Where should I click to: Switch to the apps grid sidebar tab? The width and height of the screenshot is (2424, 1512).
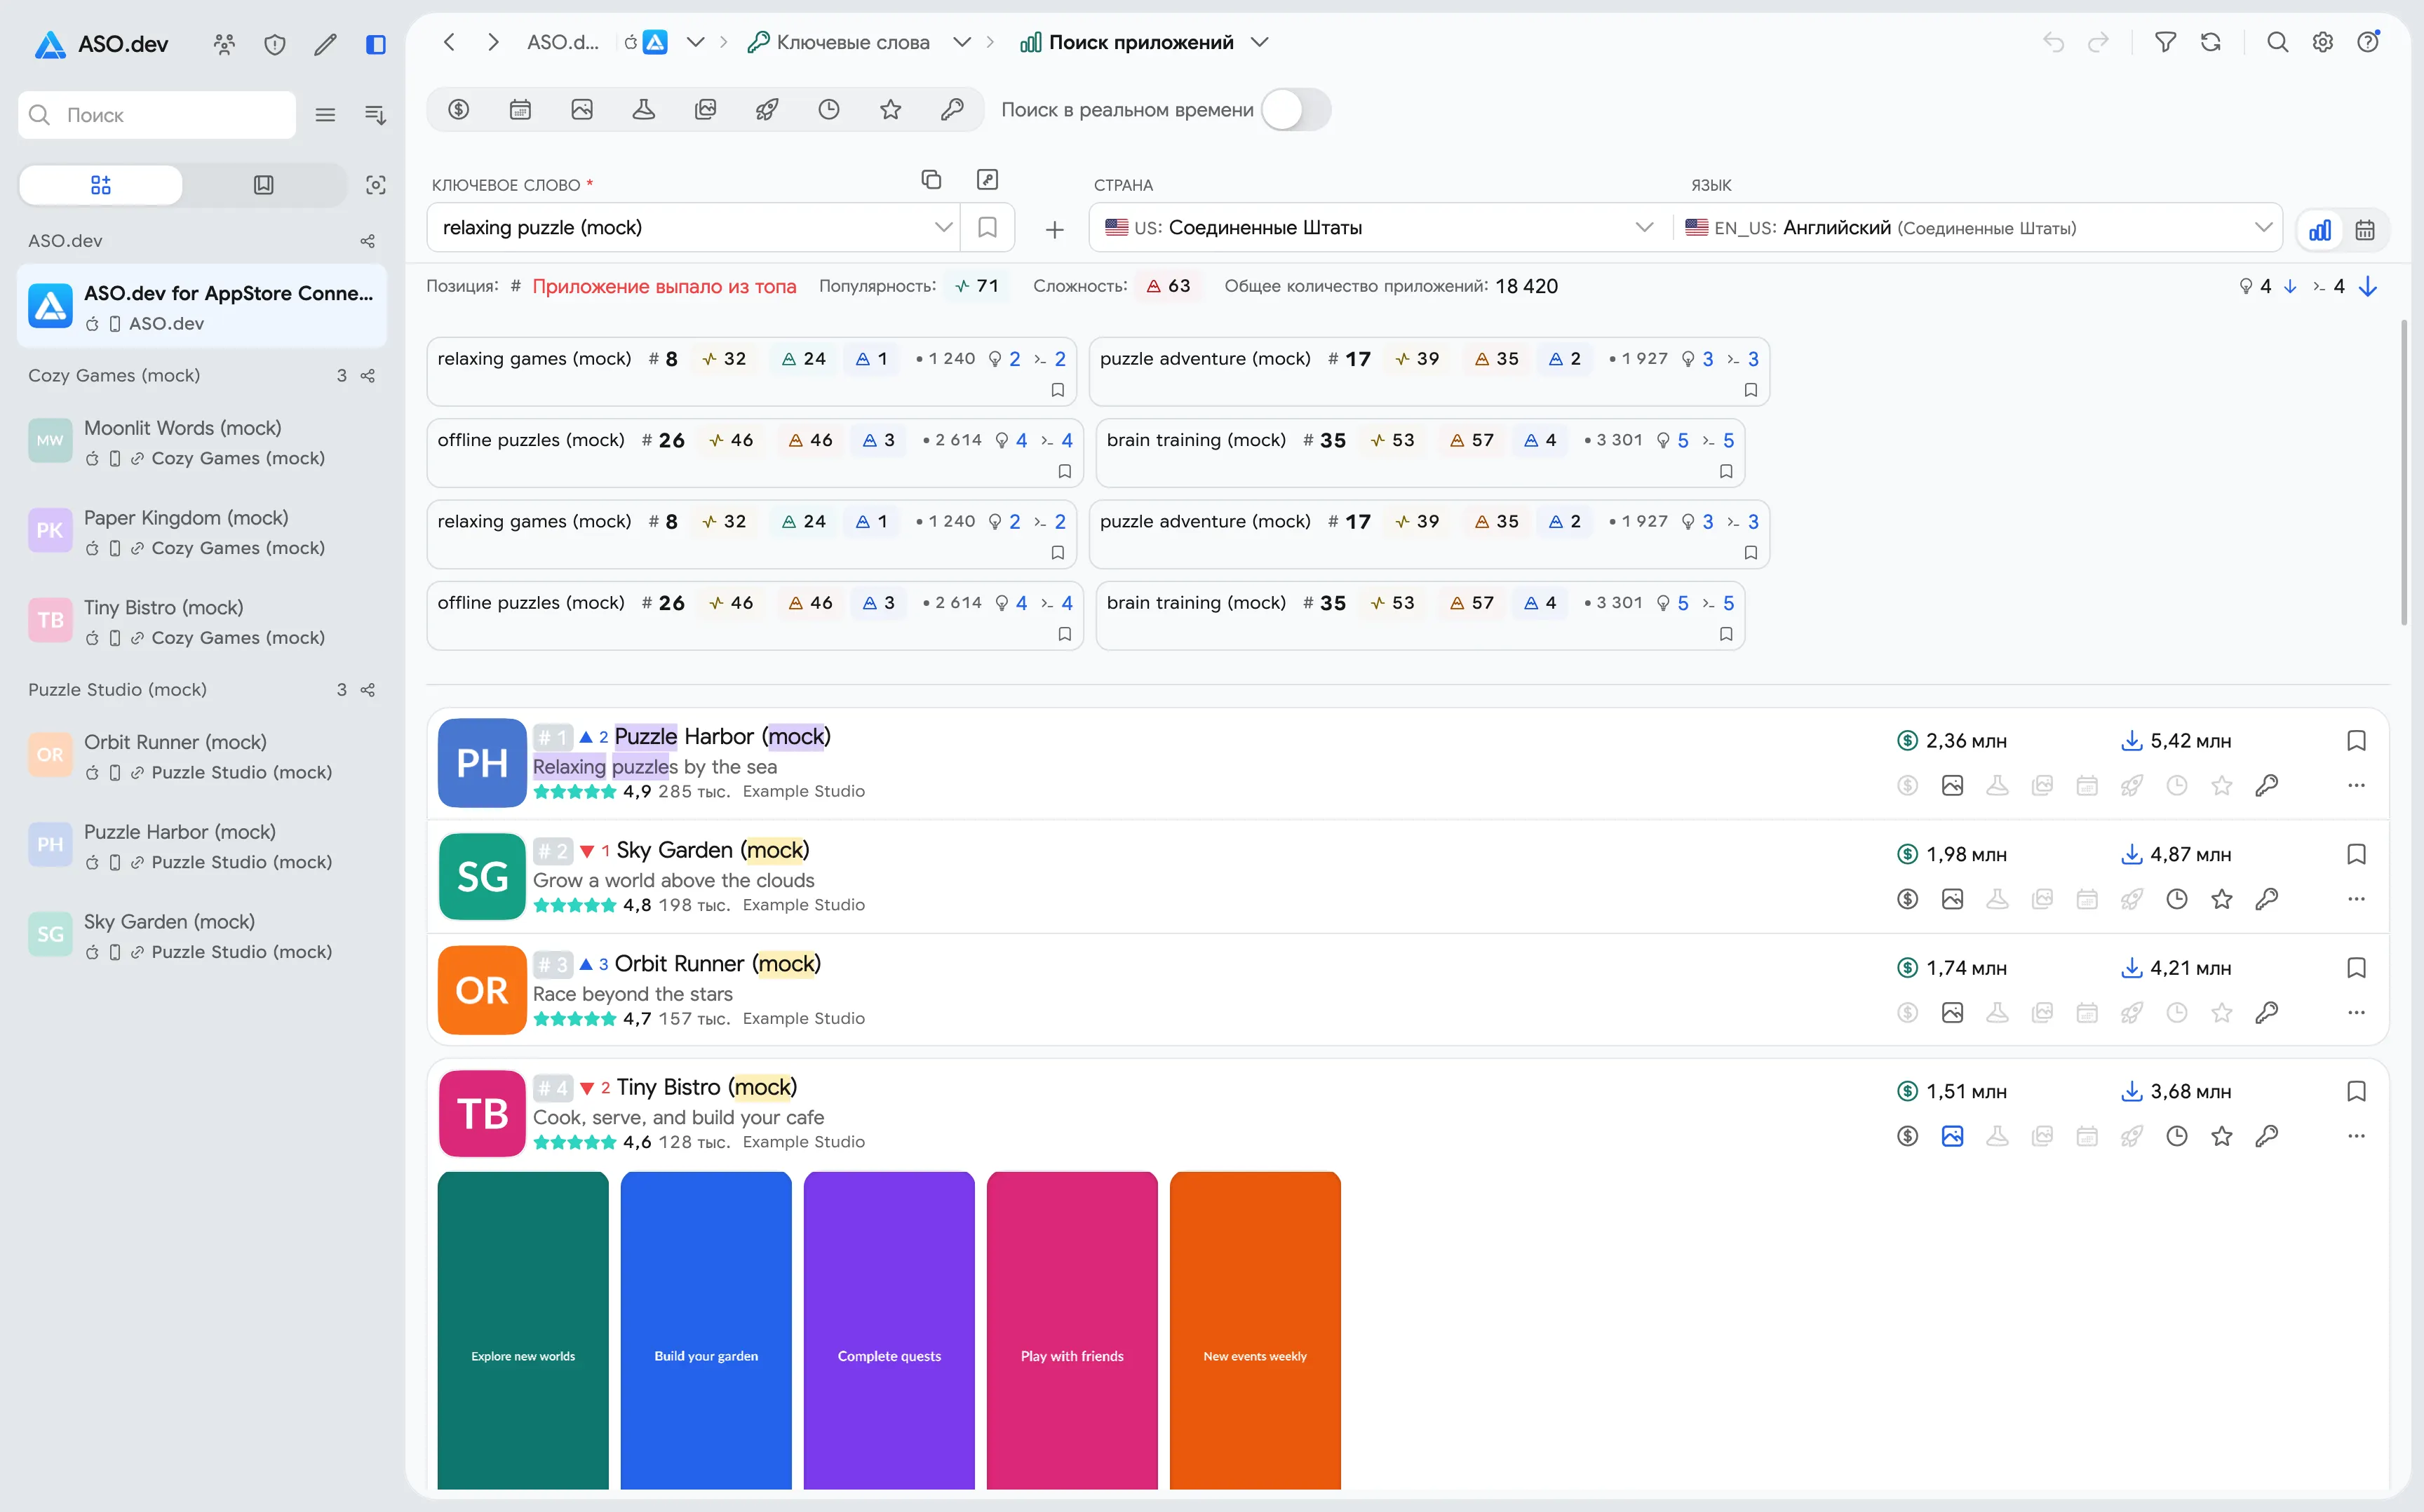(101, 185)
